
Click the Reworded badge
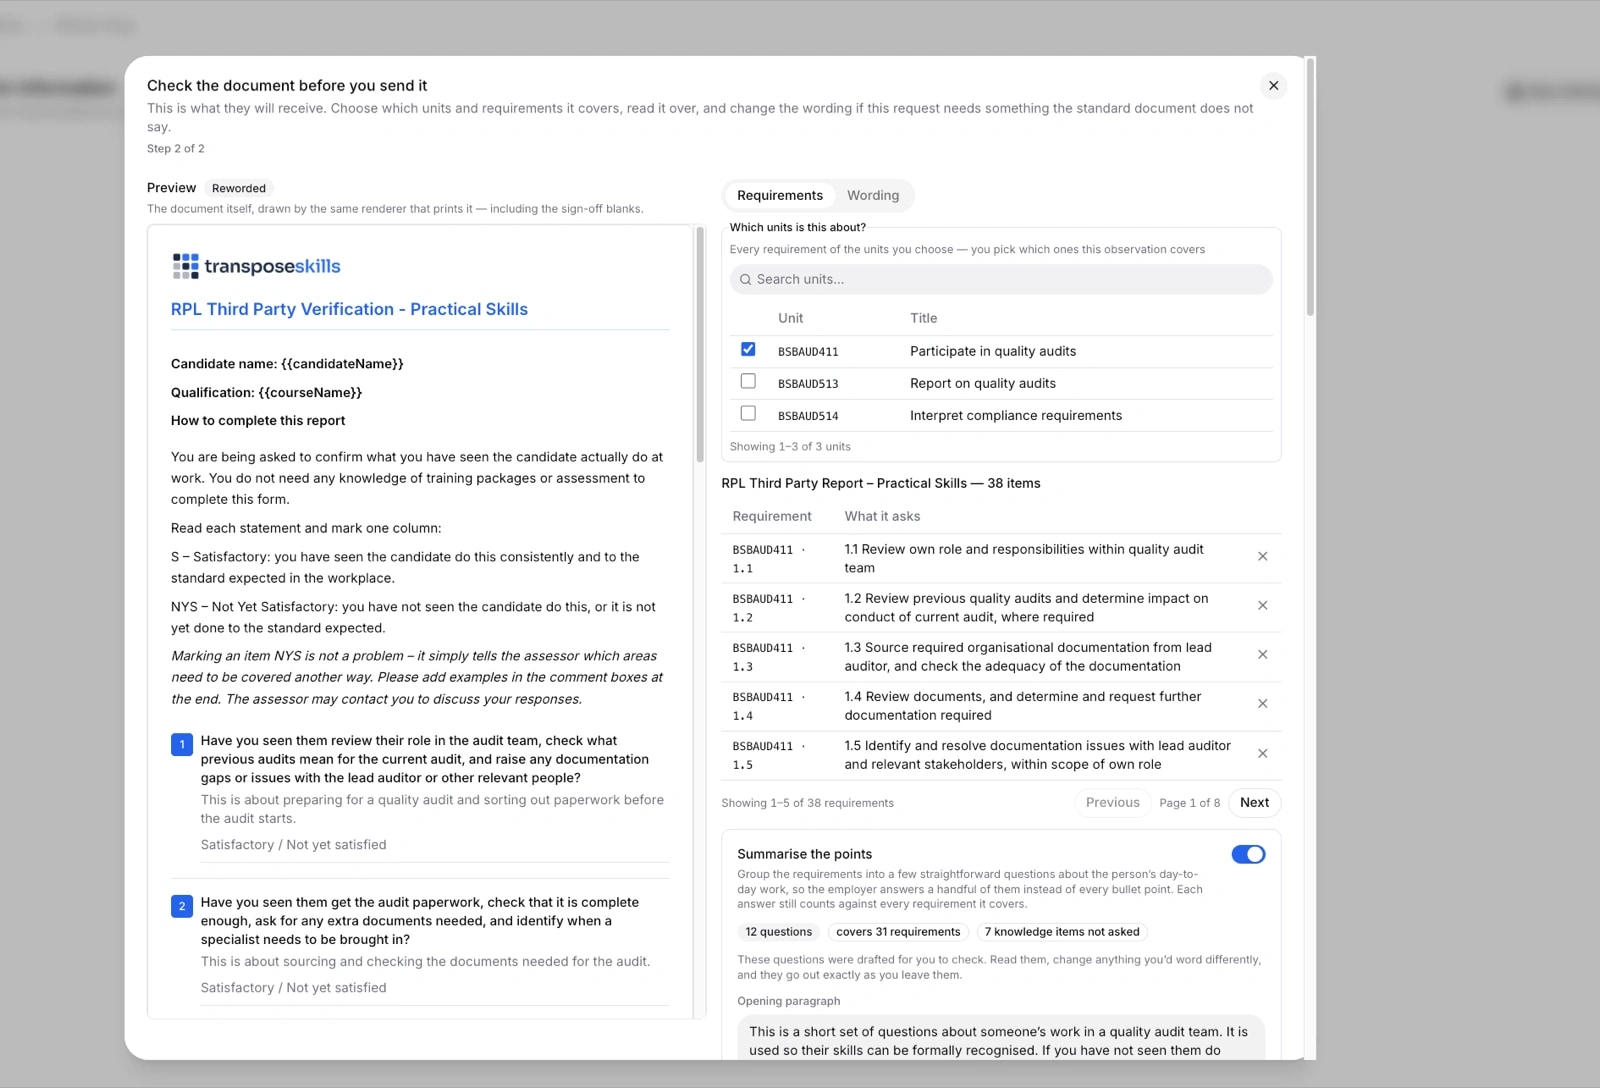coord(239,188)
